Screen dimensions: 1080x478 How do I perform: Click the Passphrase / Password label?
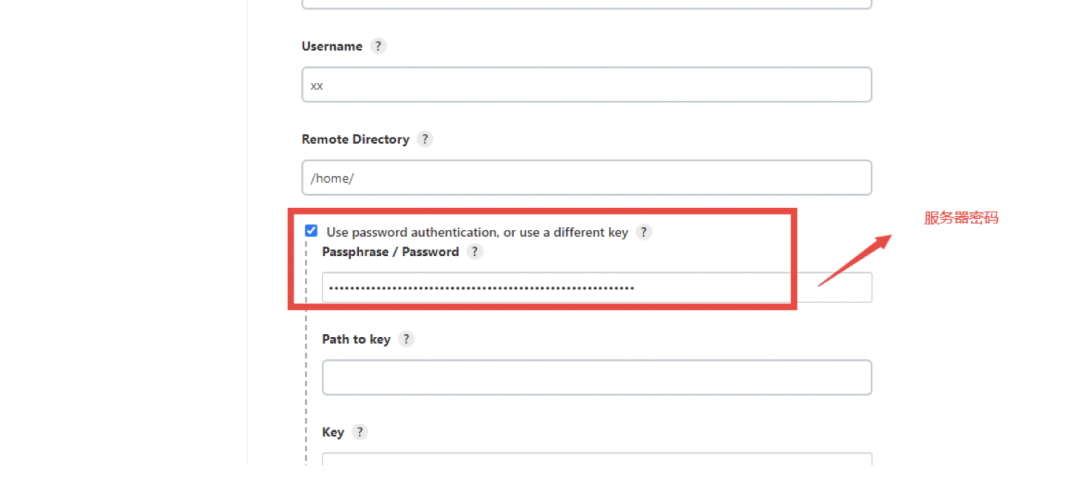point(390,252)
